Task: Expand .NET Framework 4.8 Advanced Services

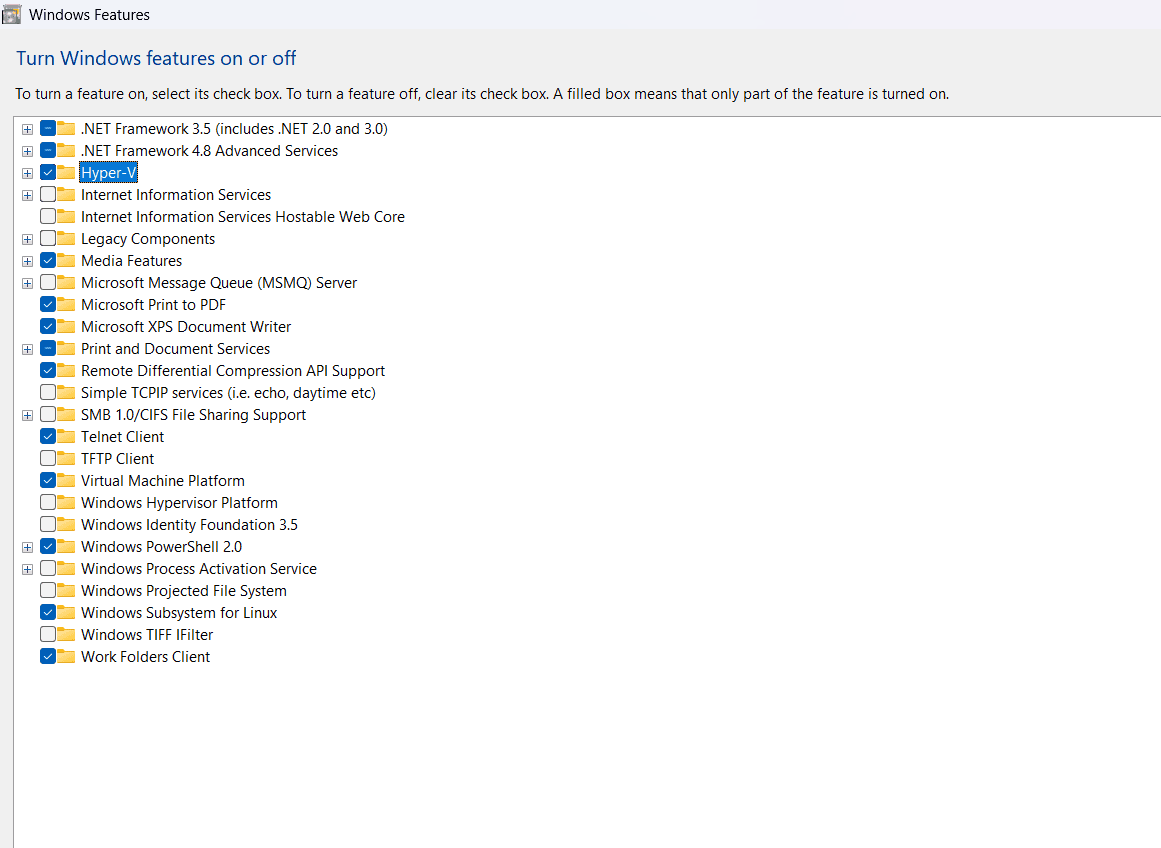Action: (27, 151)
